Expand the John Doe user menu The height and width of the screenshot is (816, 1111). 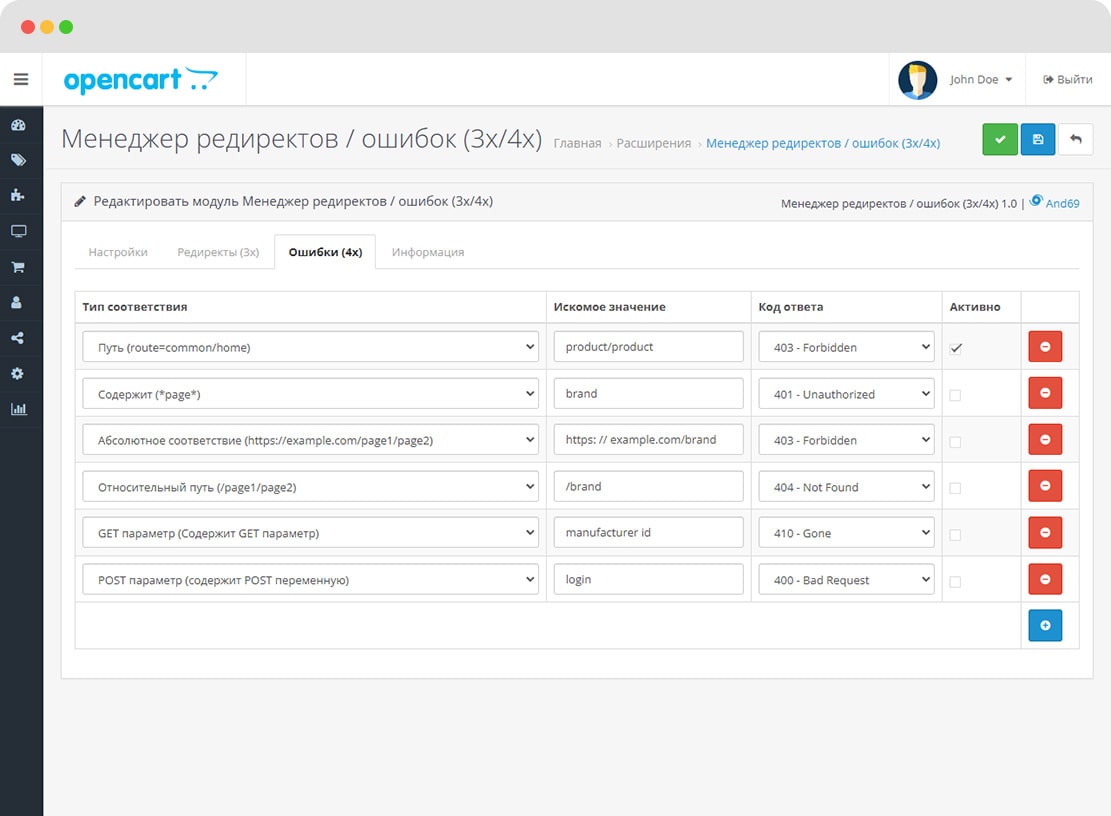click(981, 79)
